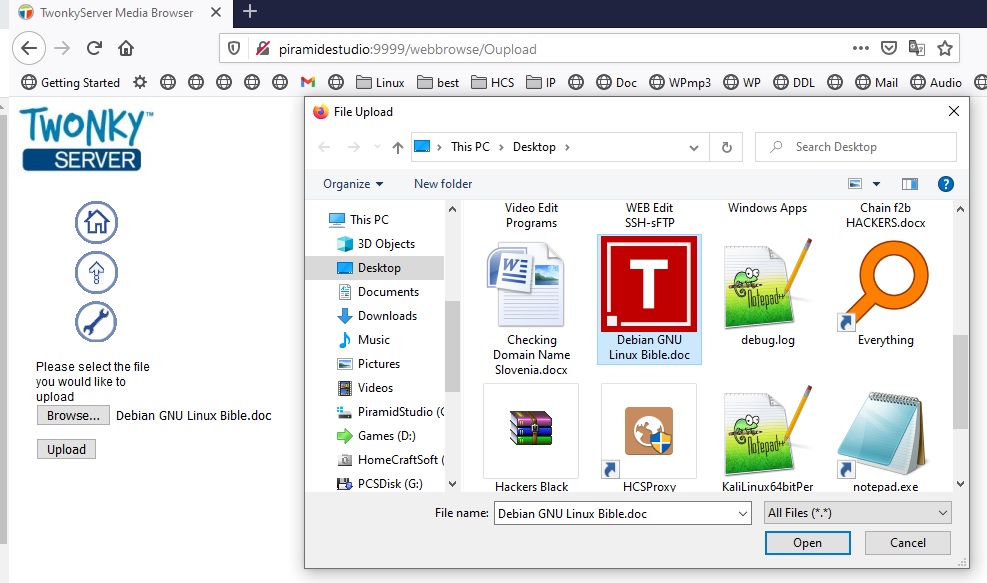The width and height of the screenshot is (987, 583).
Task: Click the Twonky home icon
Action: 96,222
